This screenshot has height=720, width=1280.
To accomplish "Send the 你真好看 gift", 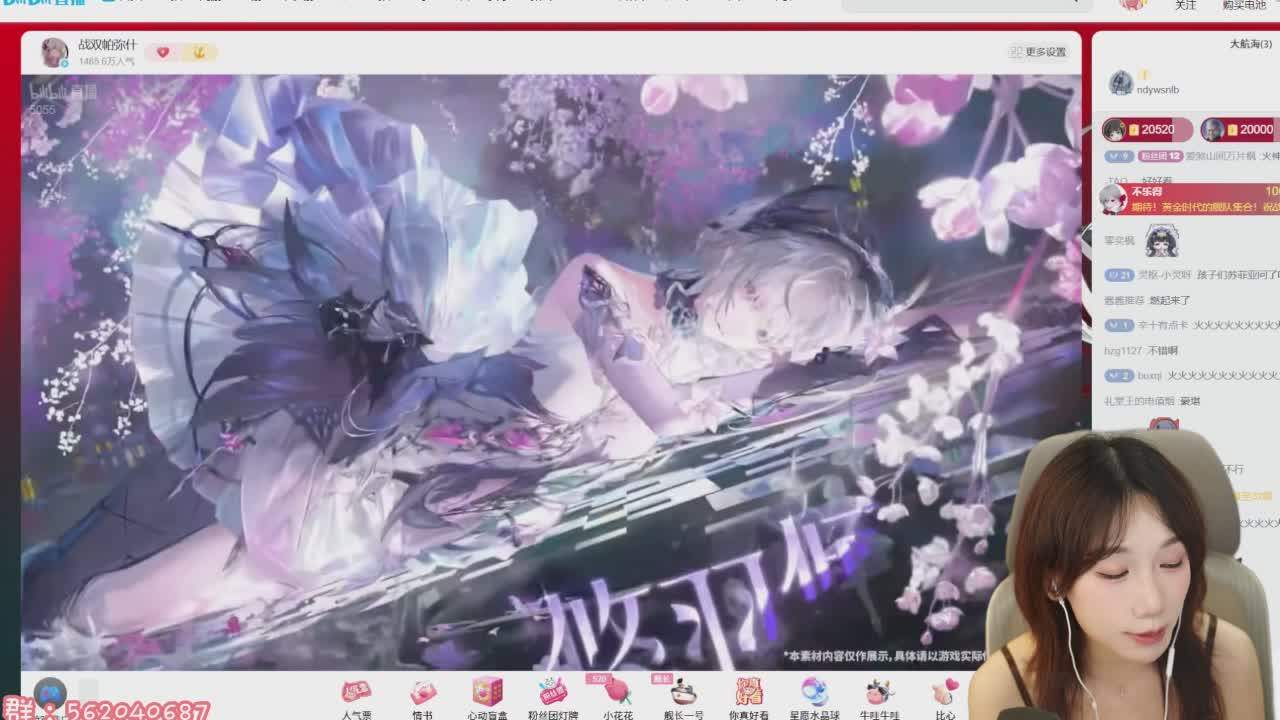I will [x=748, y=700].
